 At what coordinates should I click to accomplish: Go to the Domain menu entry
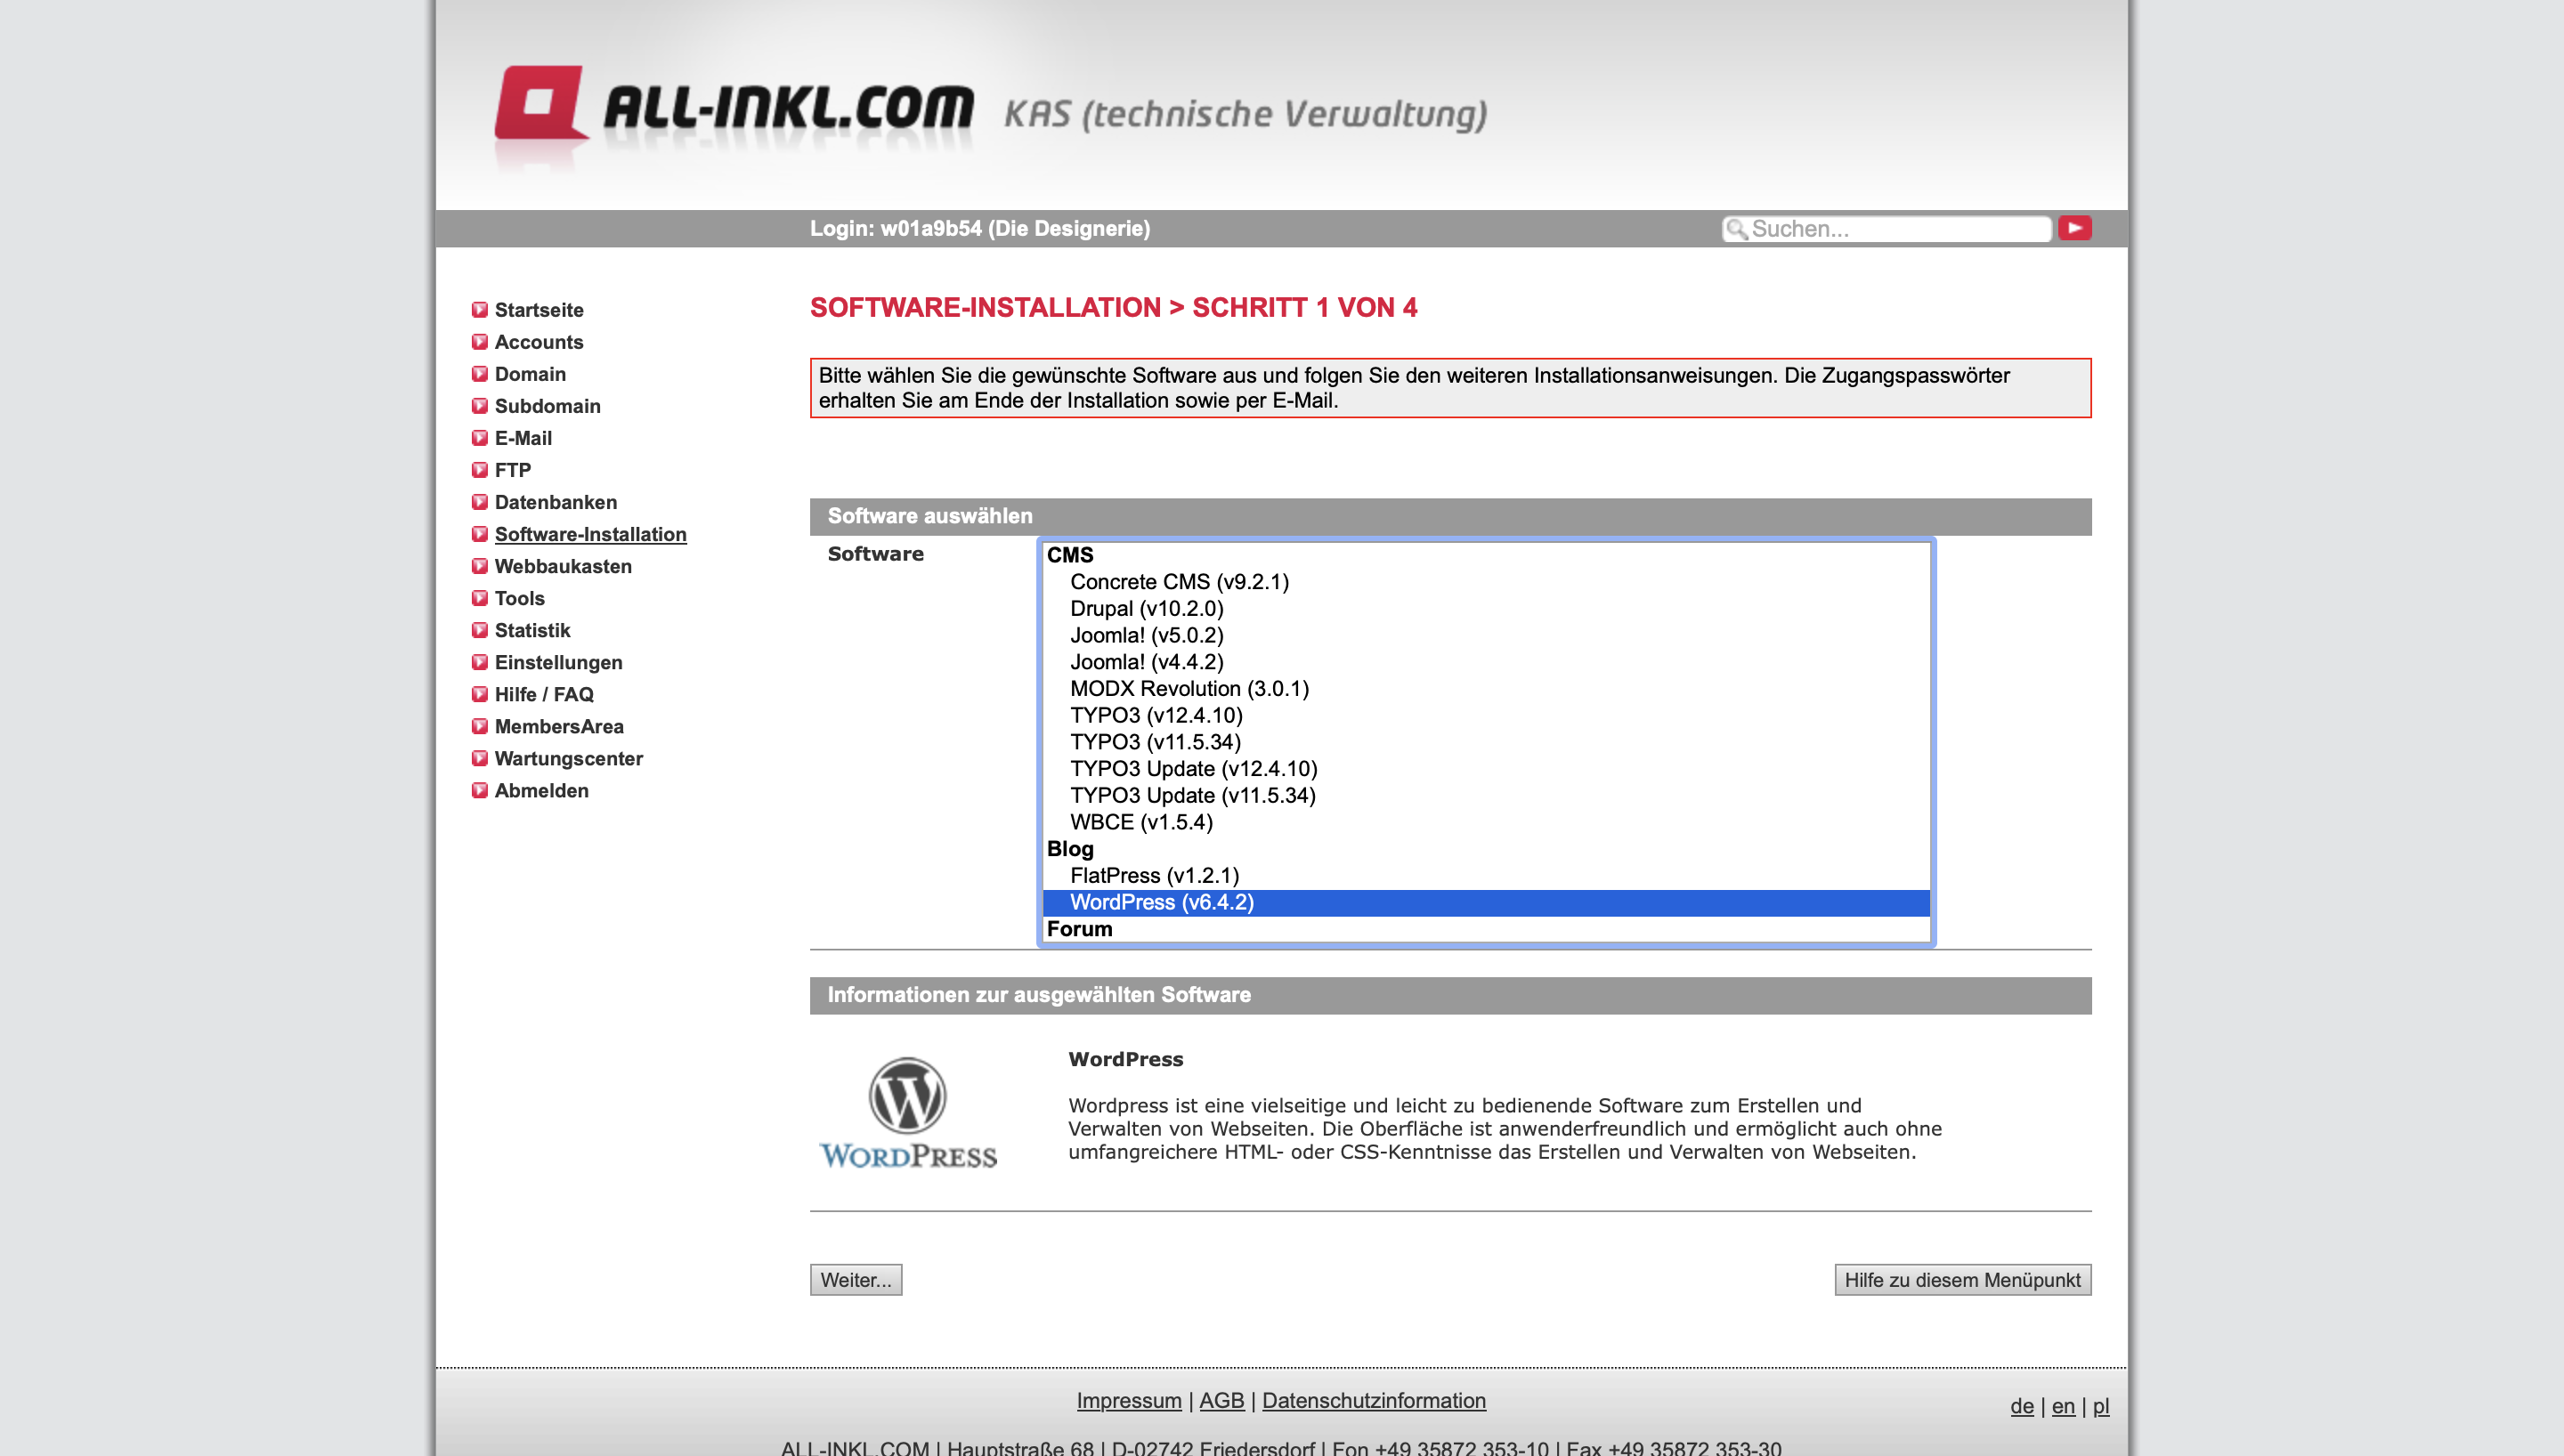point(530,374)
